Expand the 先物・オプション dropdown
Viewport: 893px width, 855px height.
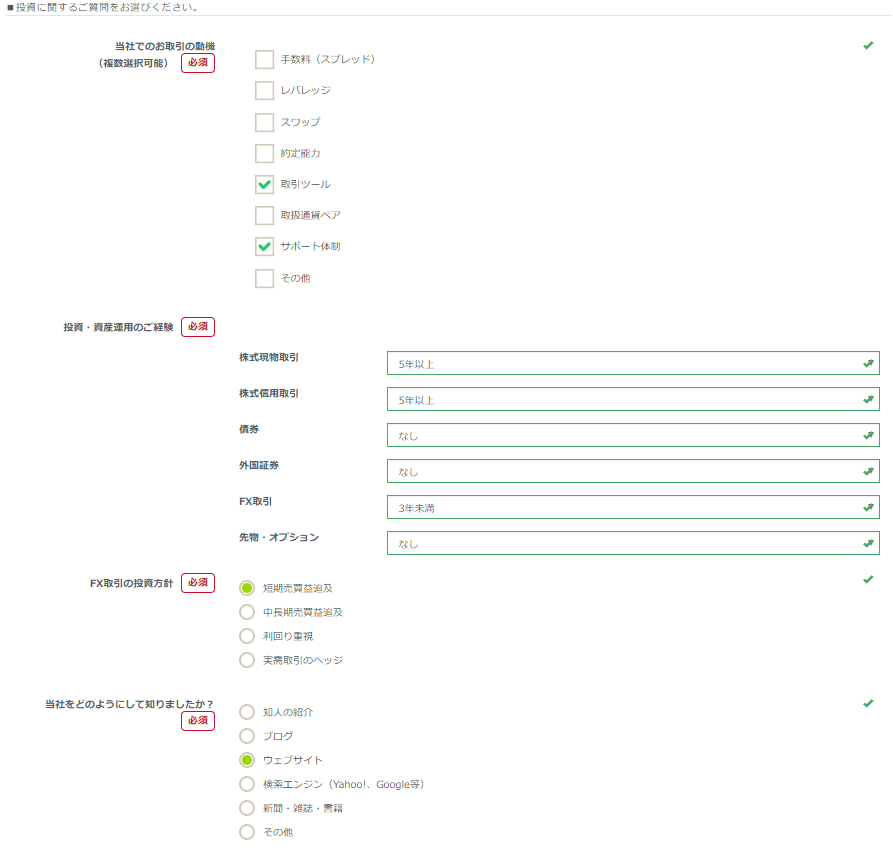point(632,544)
